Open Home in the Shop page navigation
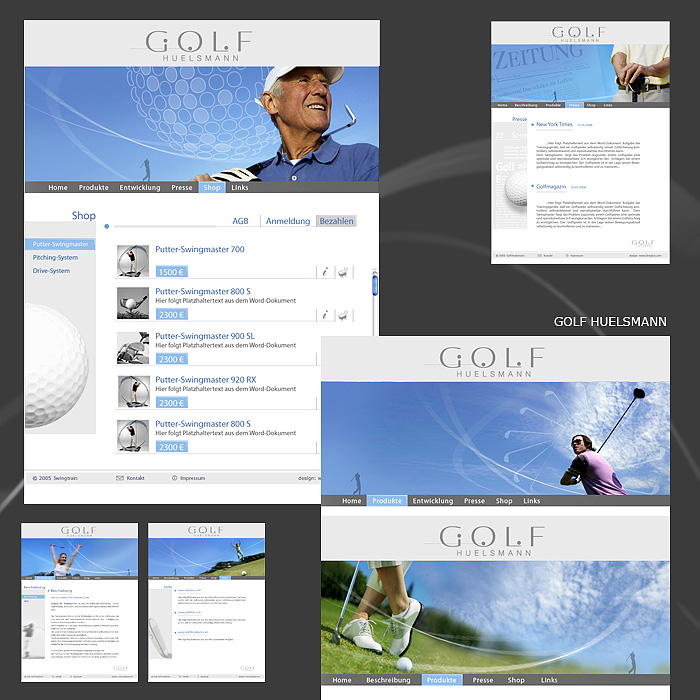The image size is (700, 700). (58, 188)
